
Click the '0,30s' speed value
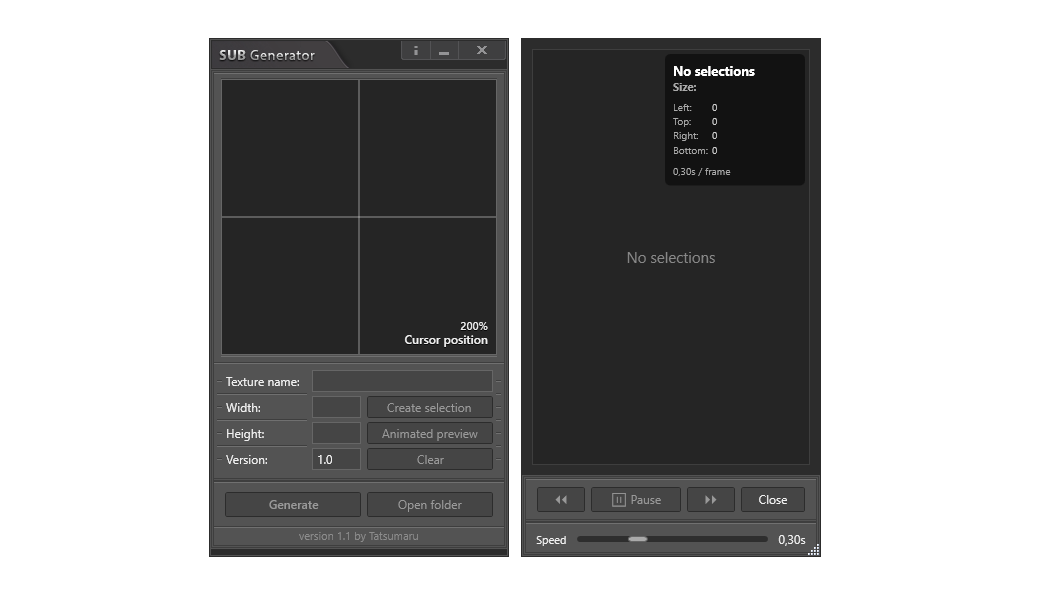click(792, 540)
